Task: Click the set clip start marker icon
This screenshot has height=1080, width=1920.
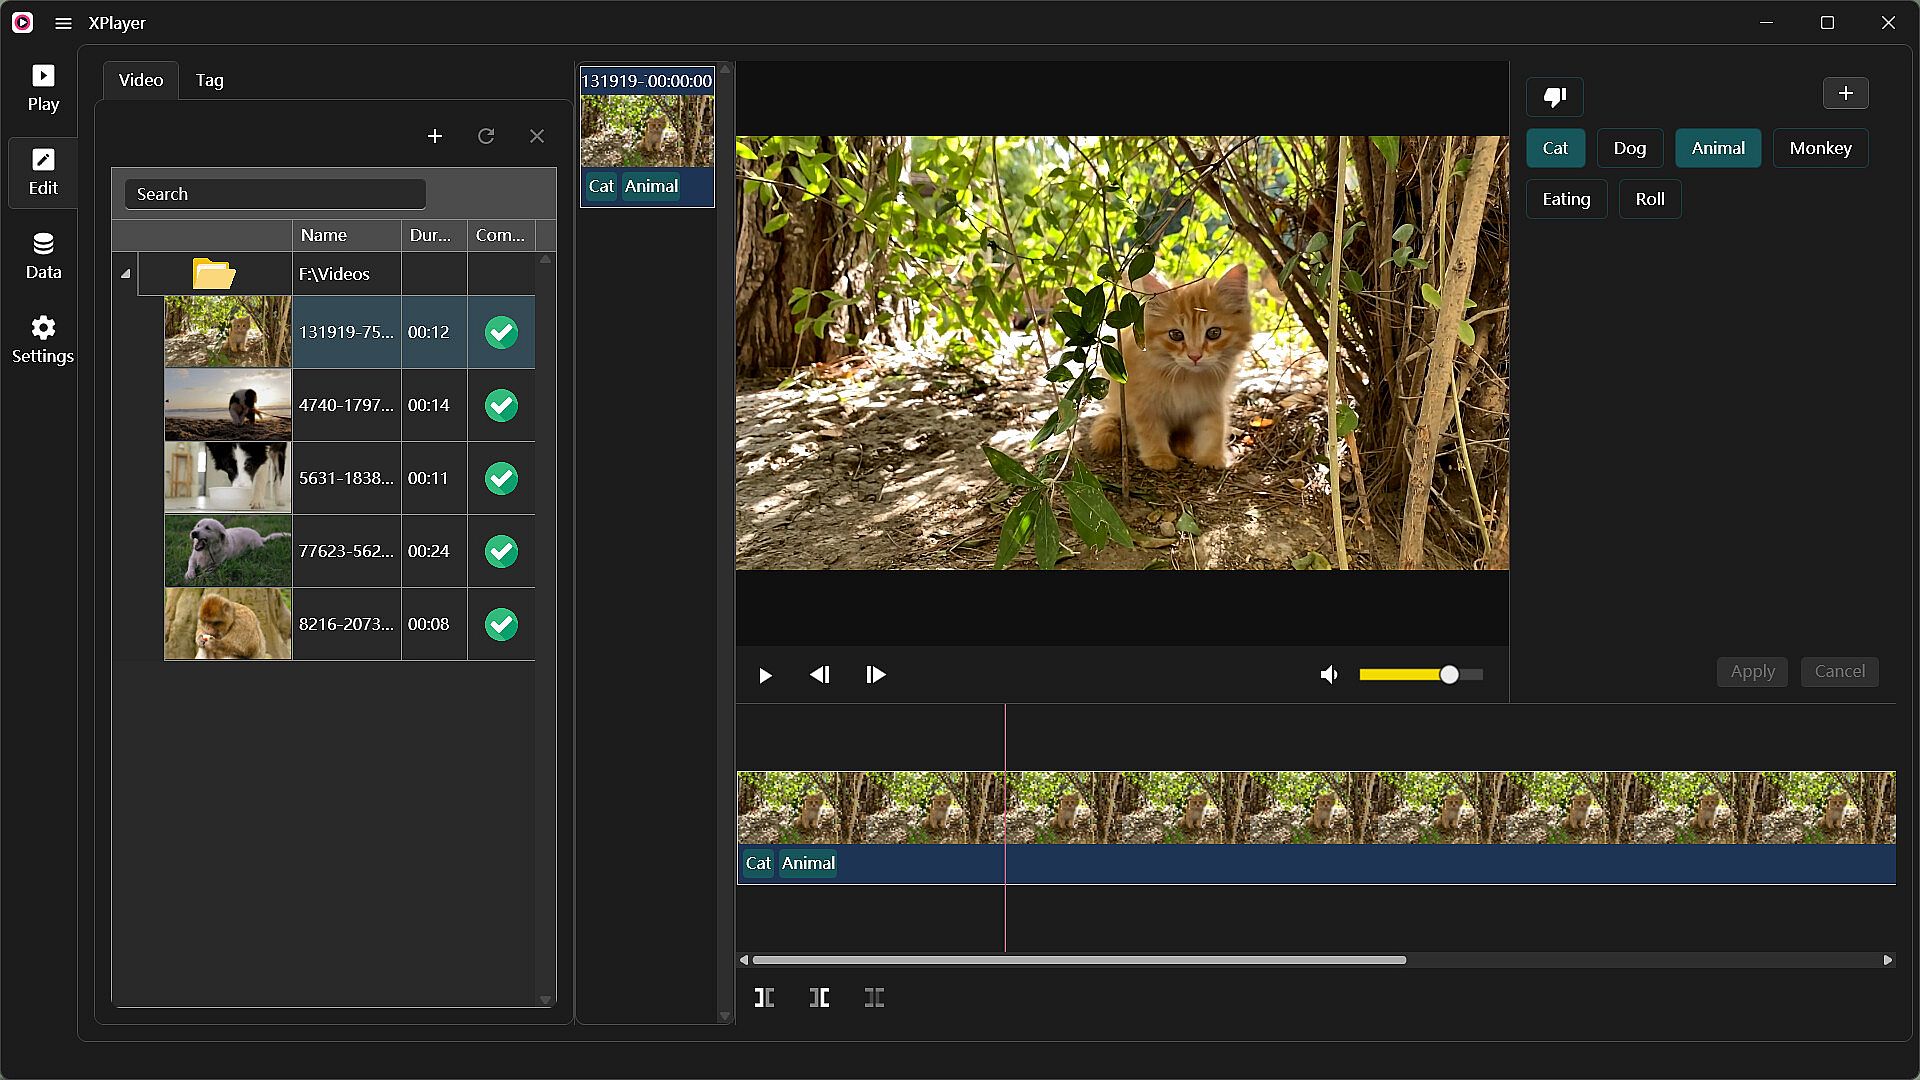Action: [764, 997]
